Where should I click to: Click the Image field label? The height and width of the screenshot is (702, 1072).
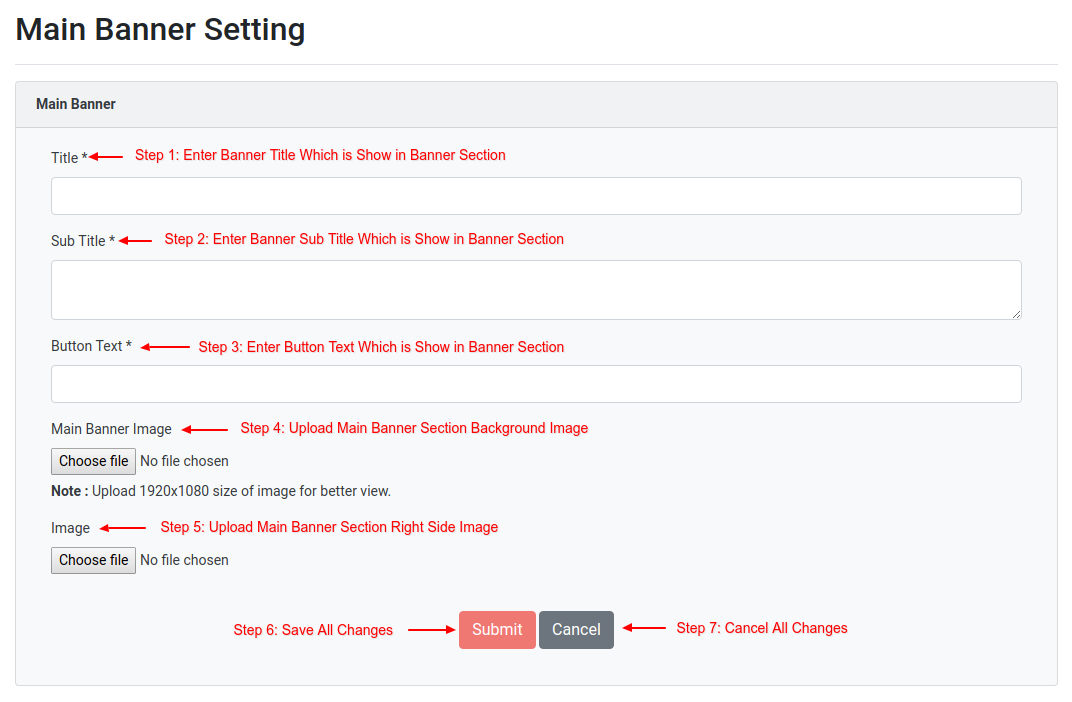(x=70, y=528)
